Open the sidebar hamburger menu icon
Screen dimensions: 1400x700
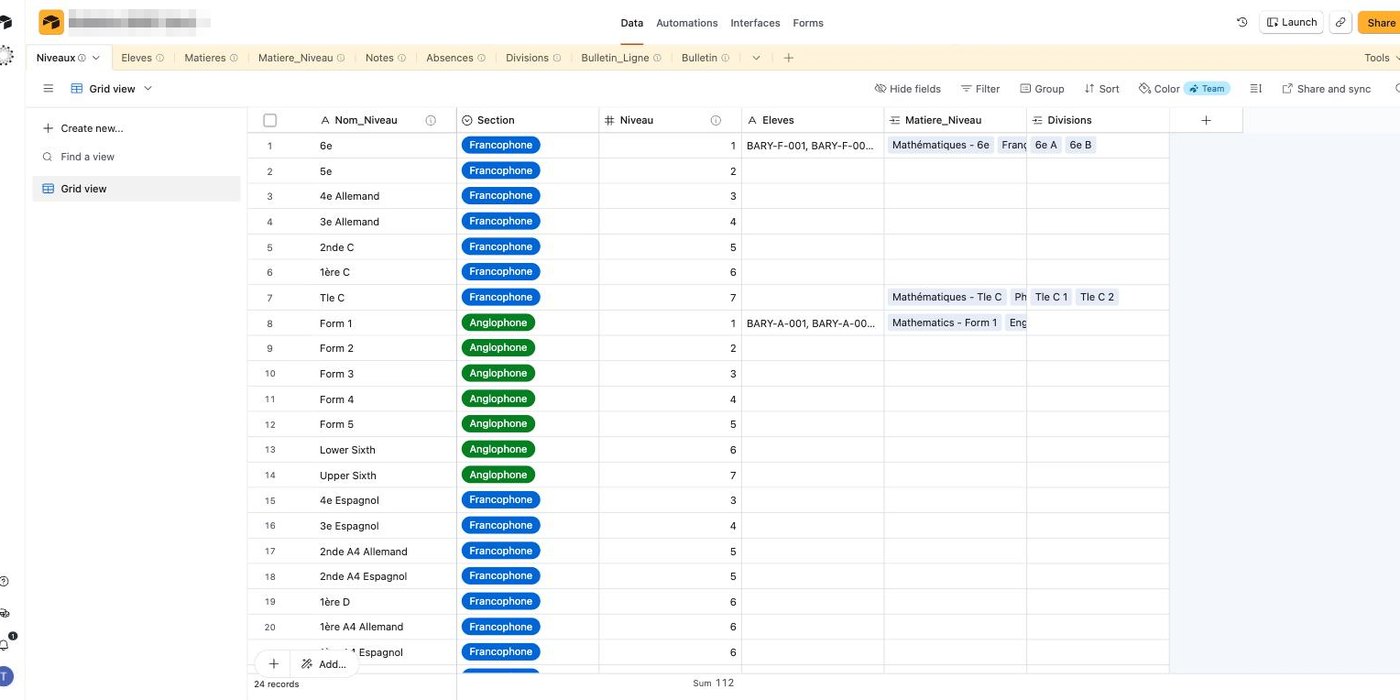click(x=48, y=89)
